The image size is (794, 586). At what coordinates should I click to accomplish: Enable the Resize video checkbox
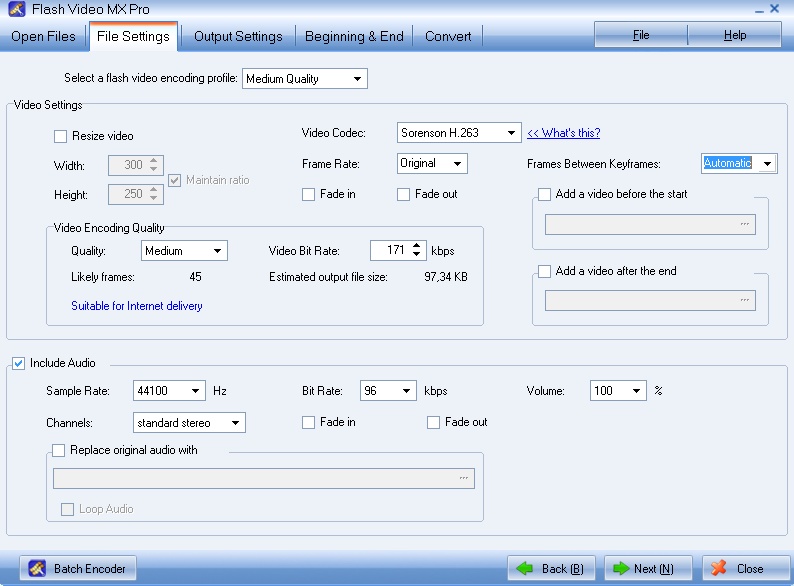(60, 136)
